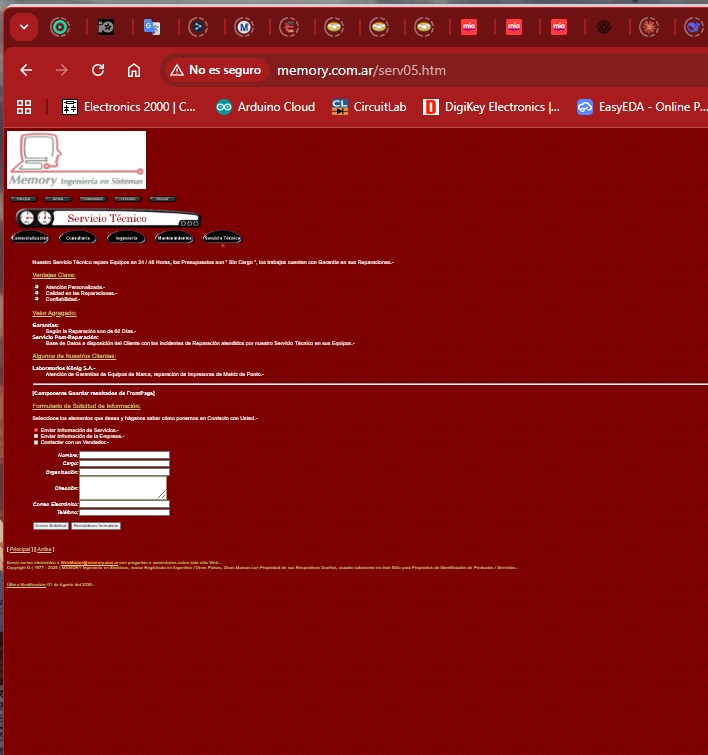Click the 'Valor Agregado:' heading text
Image resolution: width=708 pixels, height=755 pixels.
click(x=54, y=313)
